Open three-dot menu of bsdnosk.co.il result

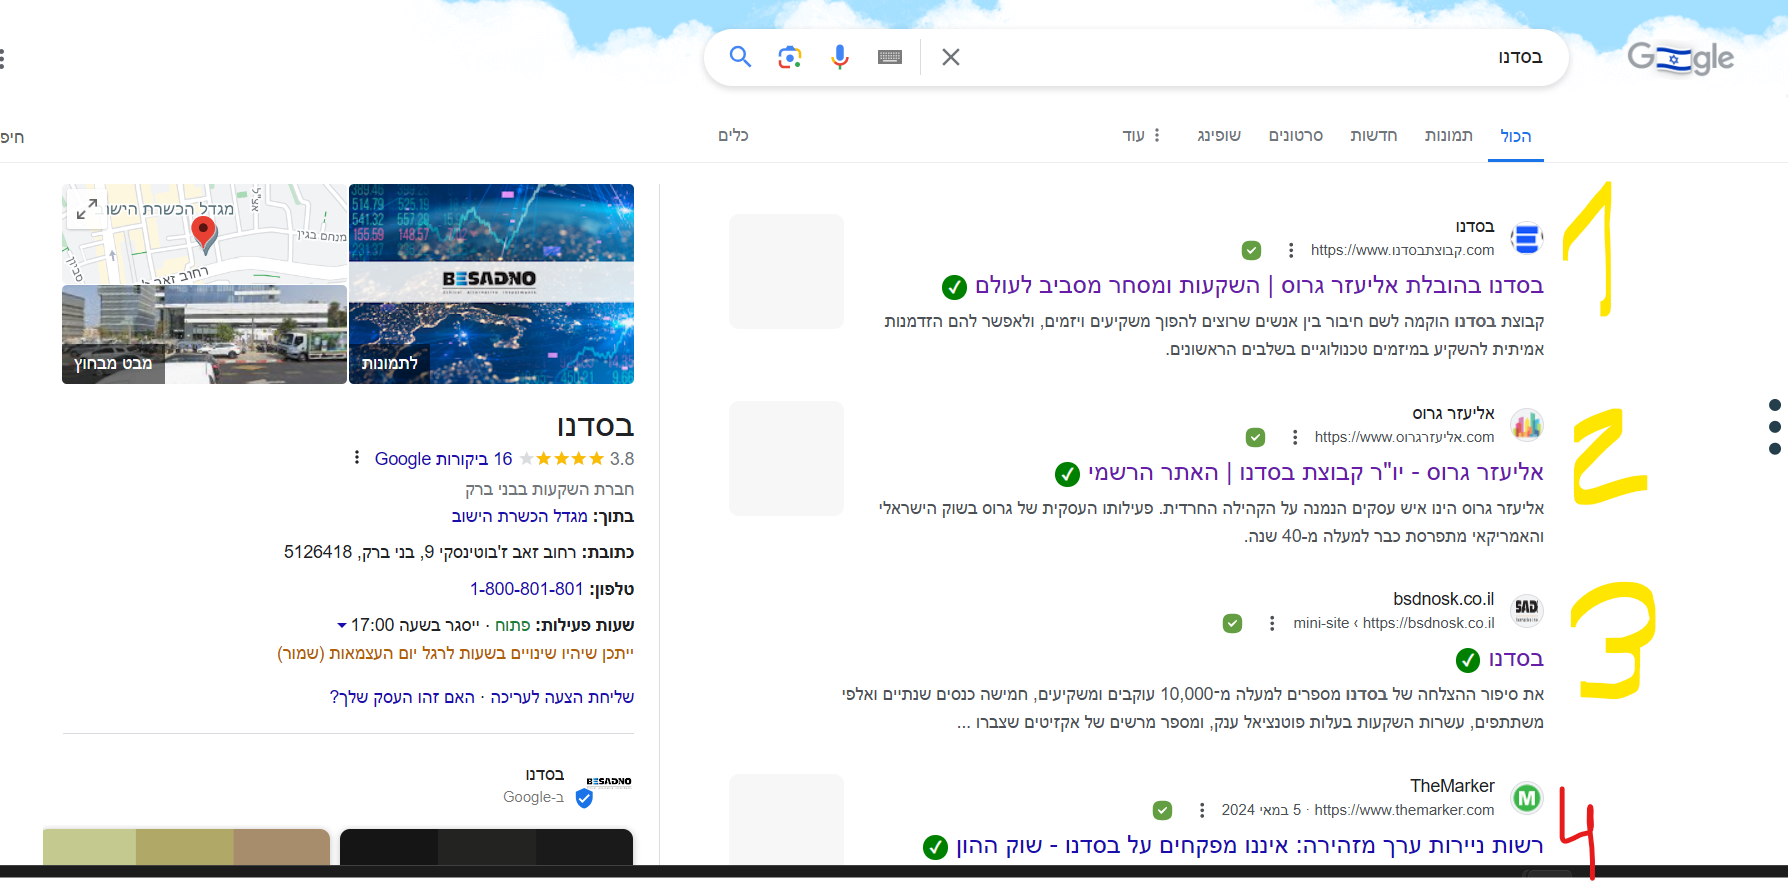click(1272, 623)
